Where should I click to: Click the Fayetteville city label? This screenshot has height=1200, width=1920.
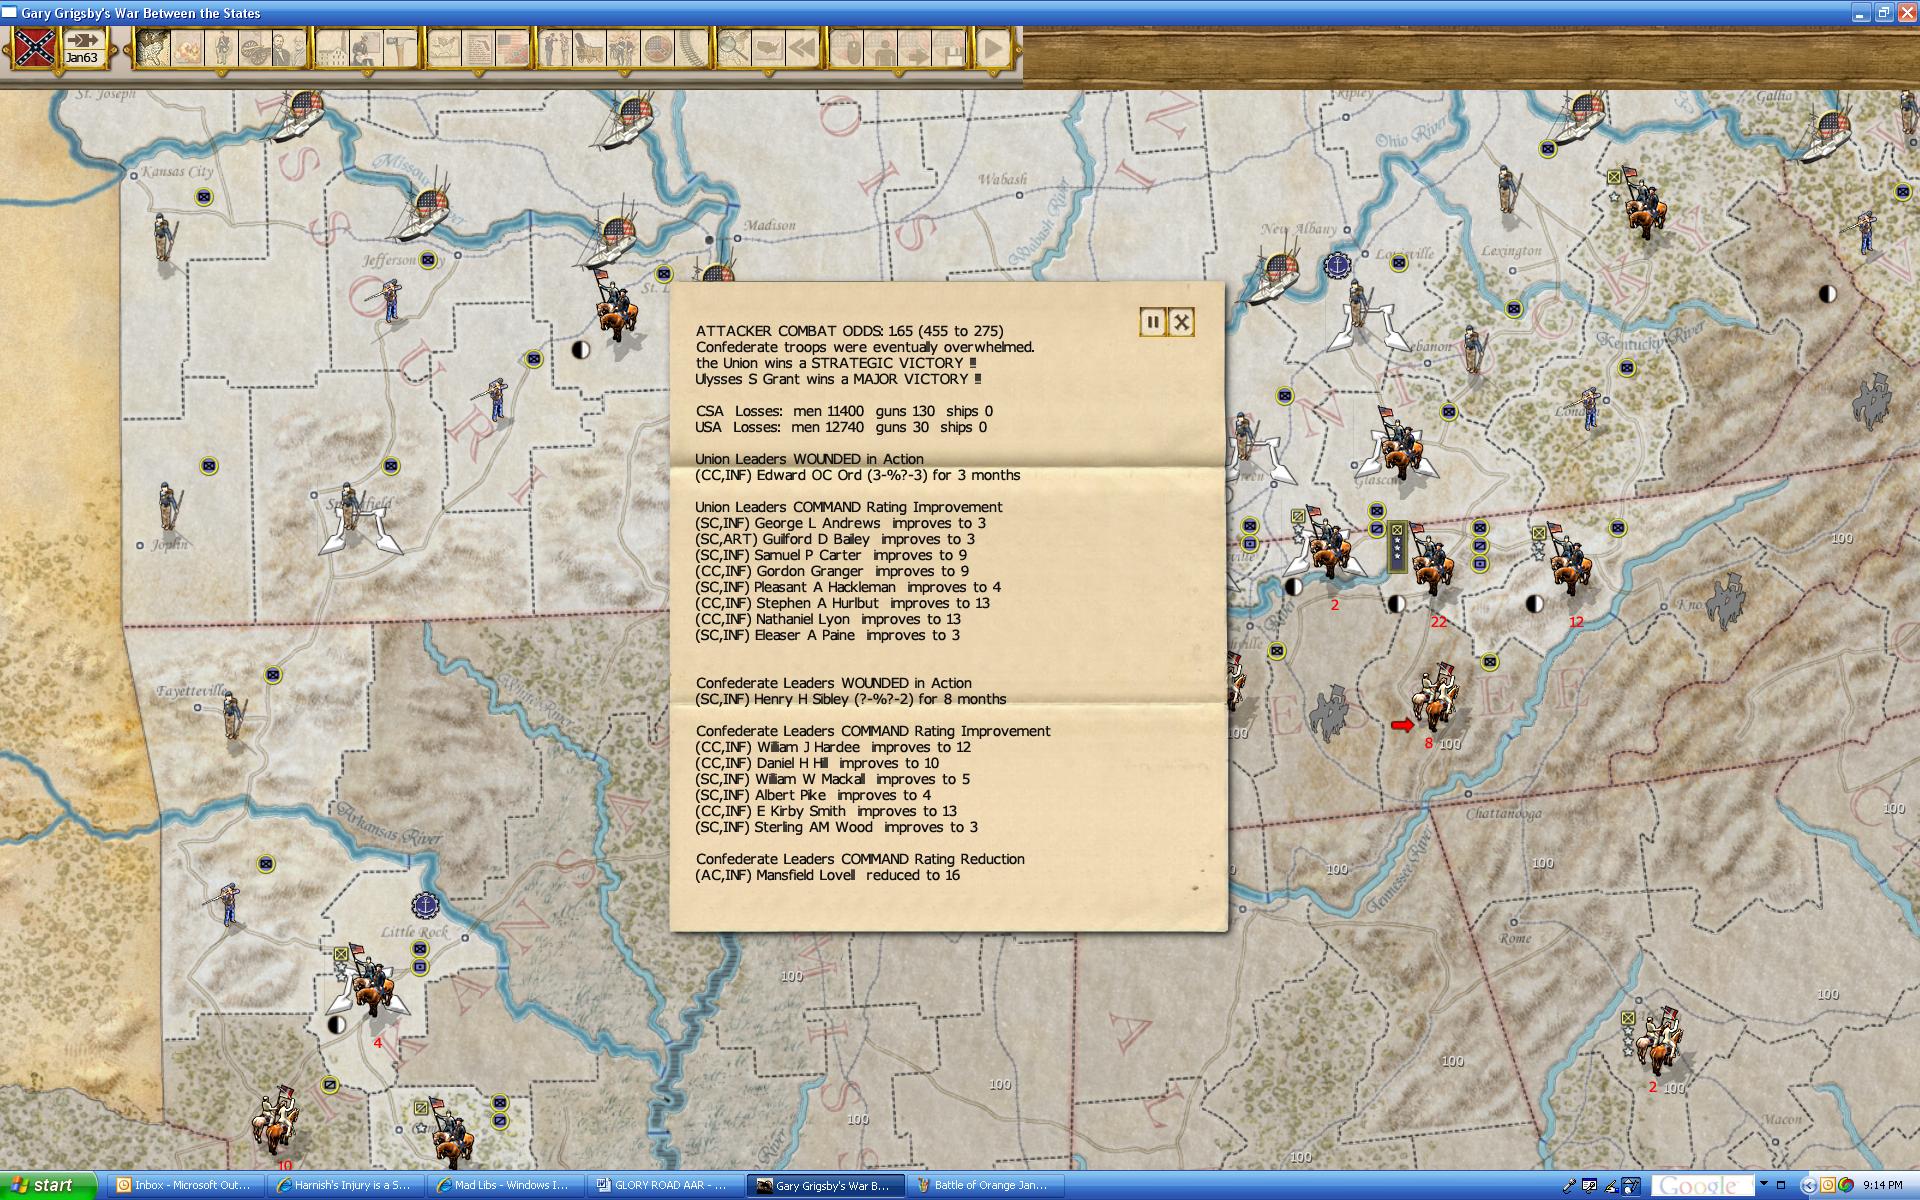coord(191,691)
